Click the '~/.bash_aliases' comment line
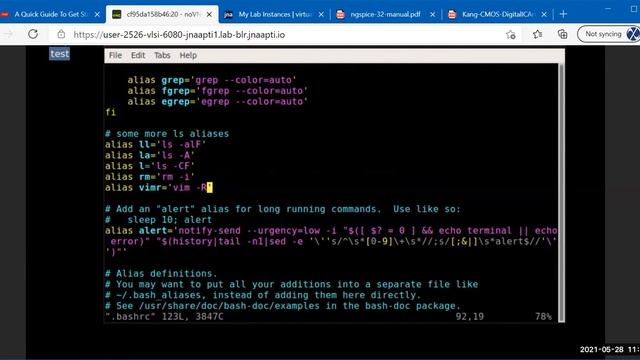The image size is (640, 360). [x=263, y=295]
